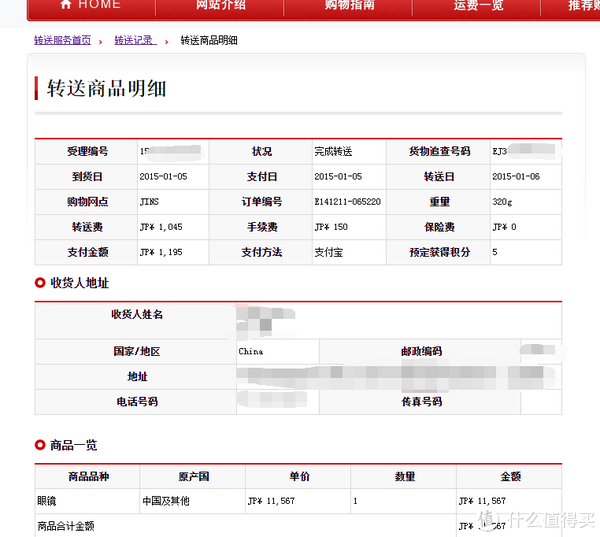
Task: Click the red circle icon beside 收货人地址
Action: click(40, 283)
